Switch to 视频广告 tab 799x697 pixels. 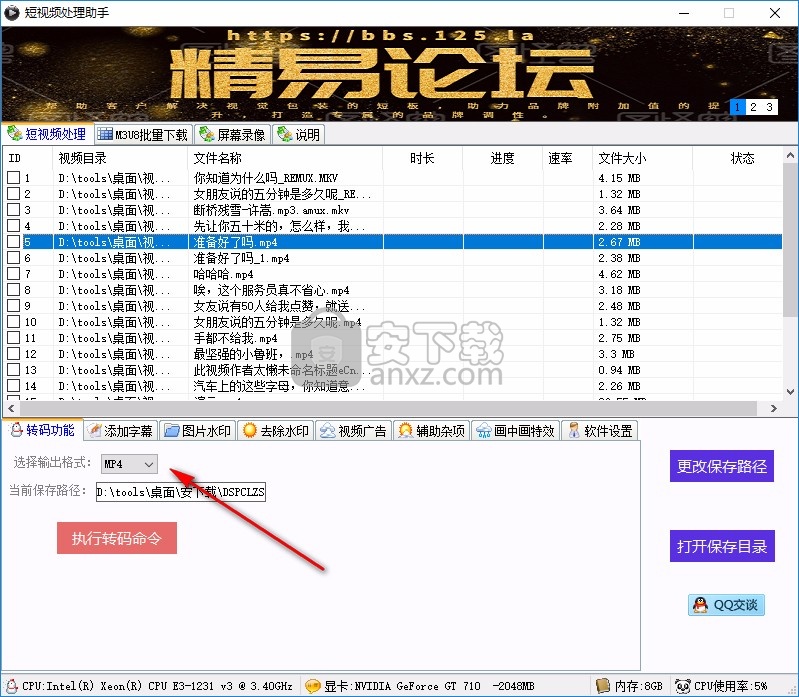(354, 431)
